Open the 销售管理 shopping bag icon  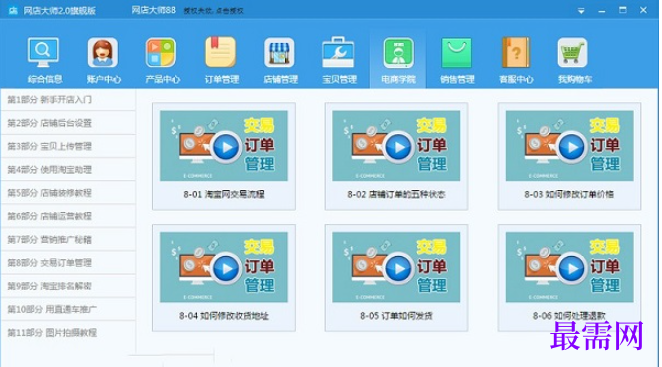pos(456,52)
